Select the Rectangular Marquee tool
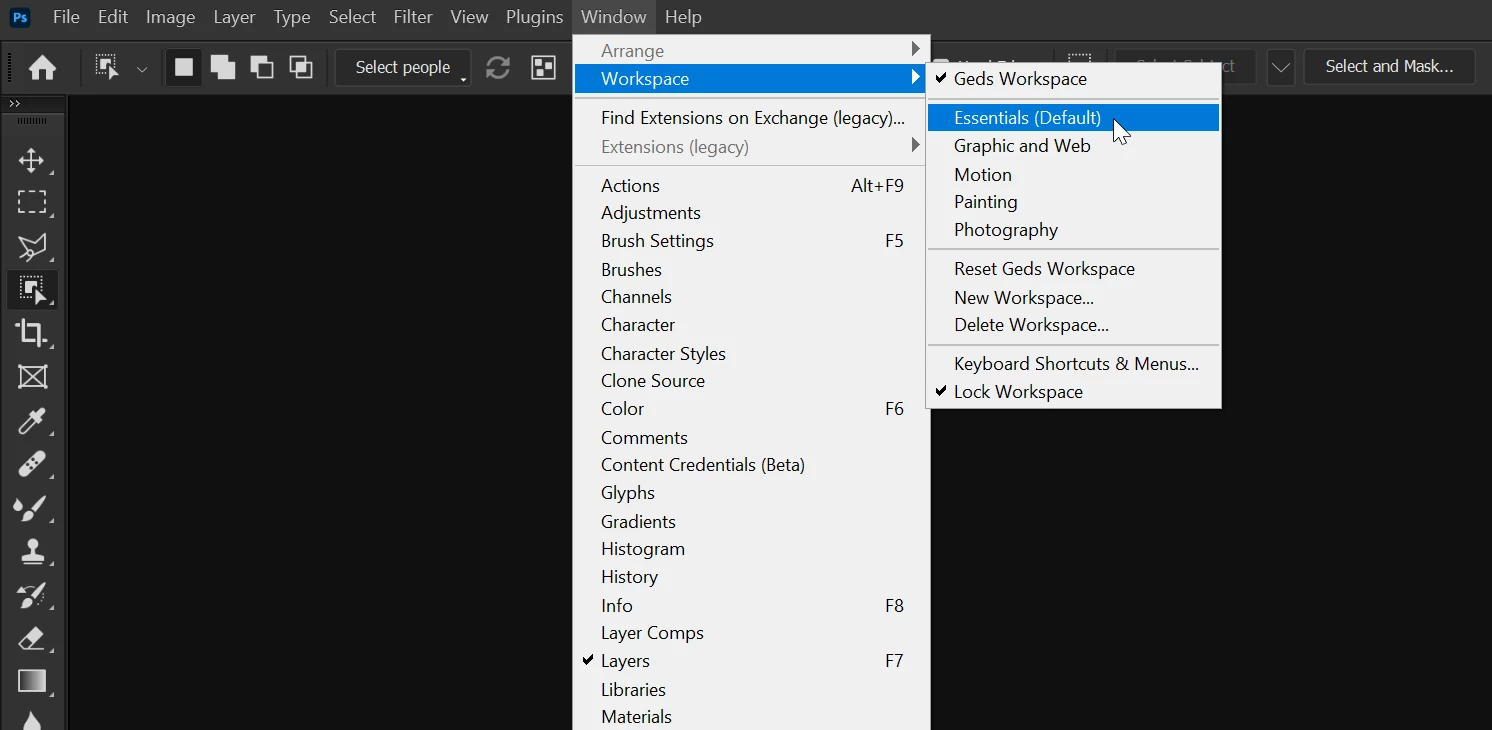Screen dimensions: 1492x730 pos(32,203)
